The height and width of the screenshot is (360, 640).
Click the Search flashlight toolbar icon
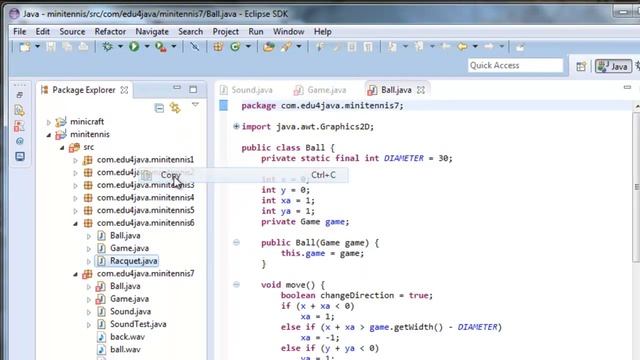coord(286,47)
